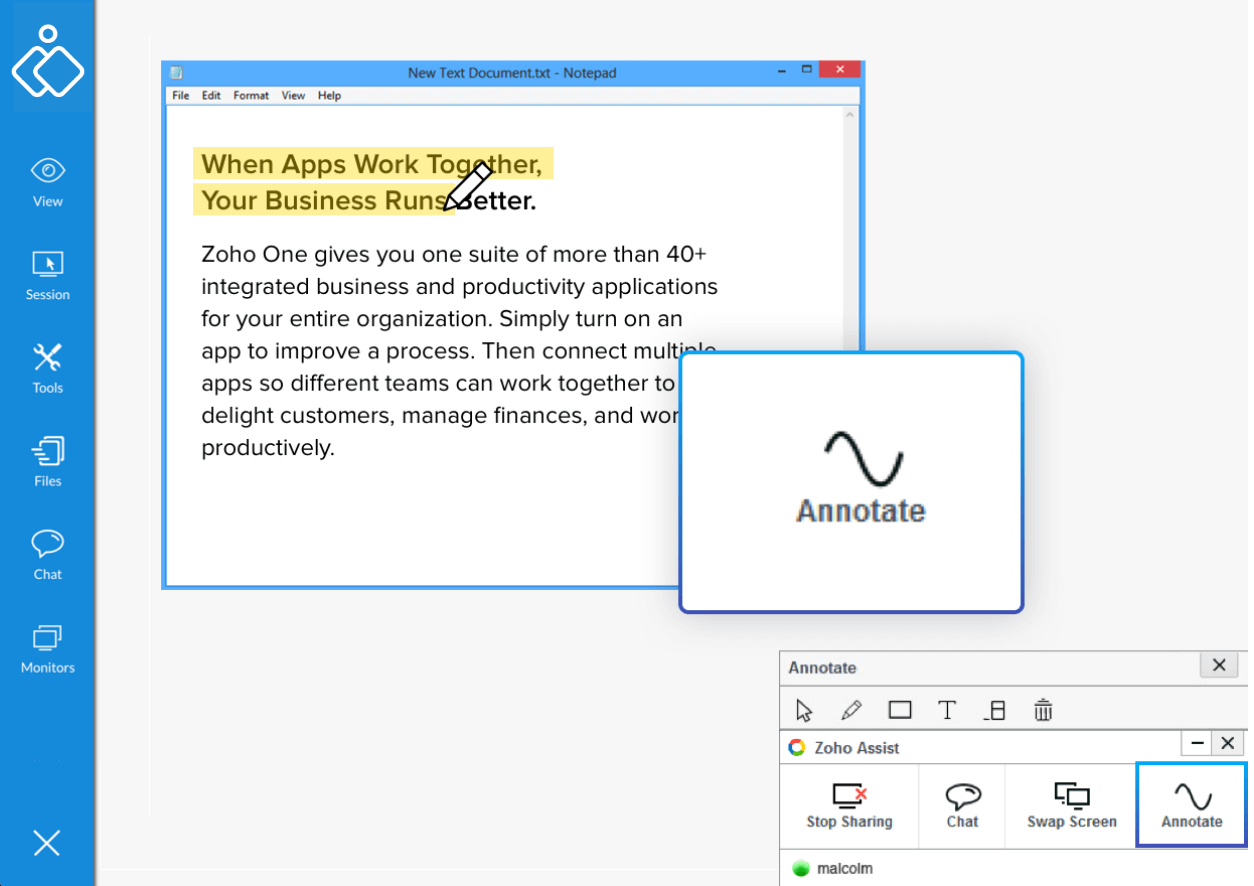The width and height of the screenshot is (1254, 886).
Task: Open the Edit menu in Notepad
Action: [211, 95]
